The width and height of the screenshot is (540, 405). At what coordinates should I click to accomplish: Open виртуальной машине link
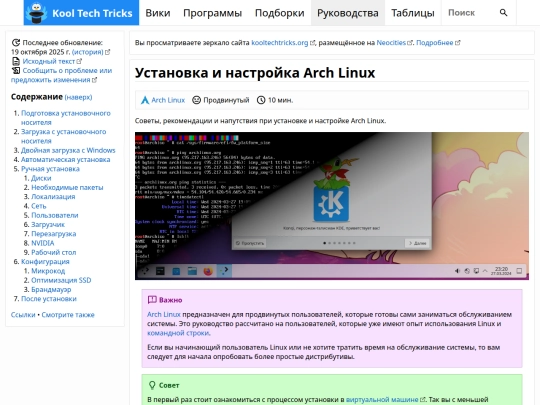tap(382, 399)
